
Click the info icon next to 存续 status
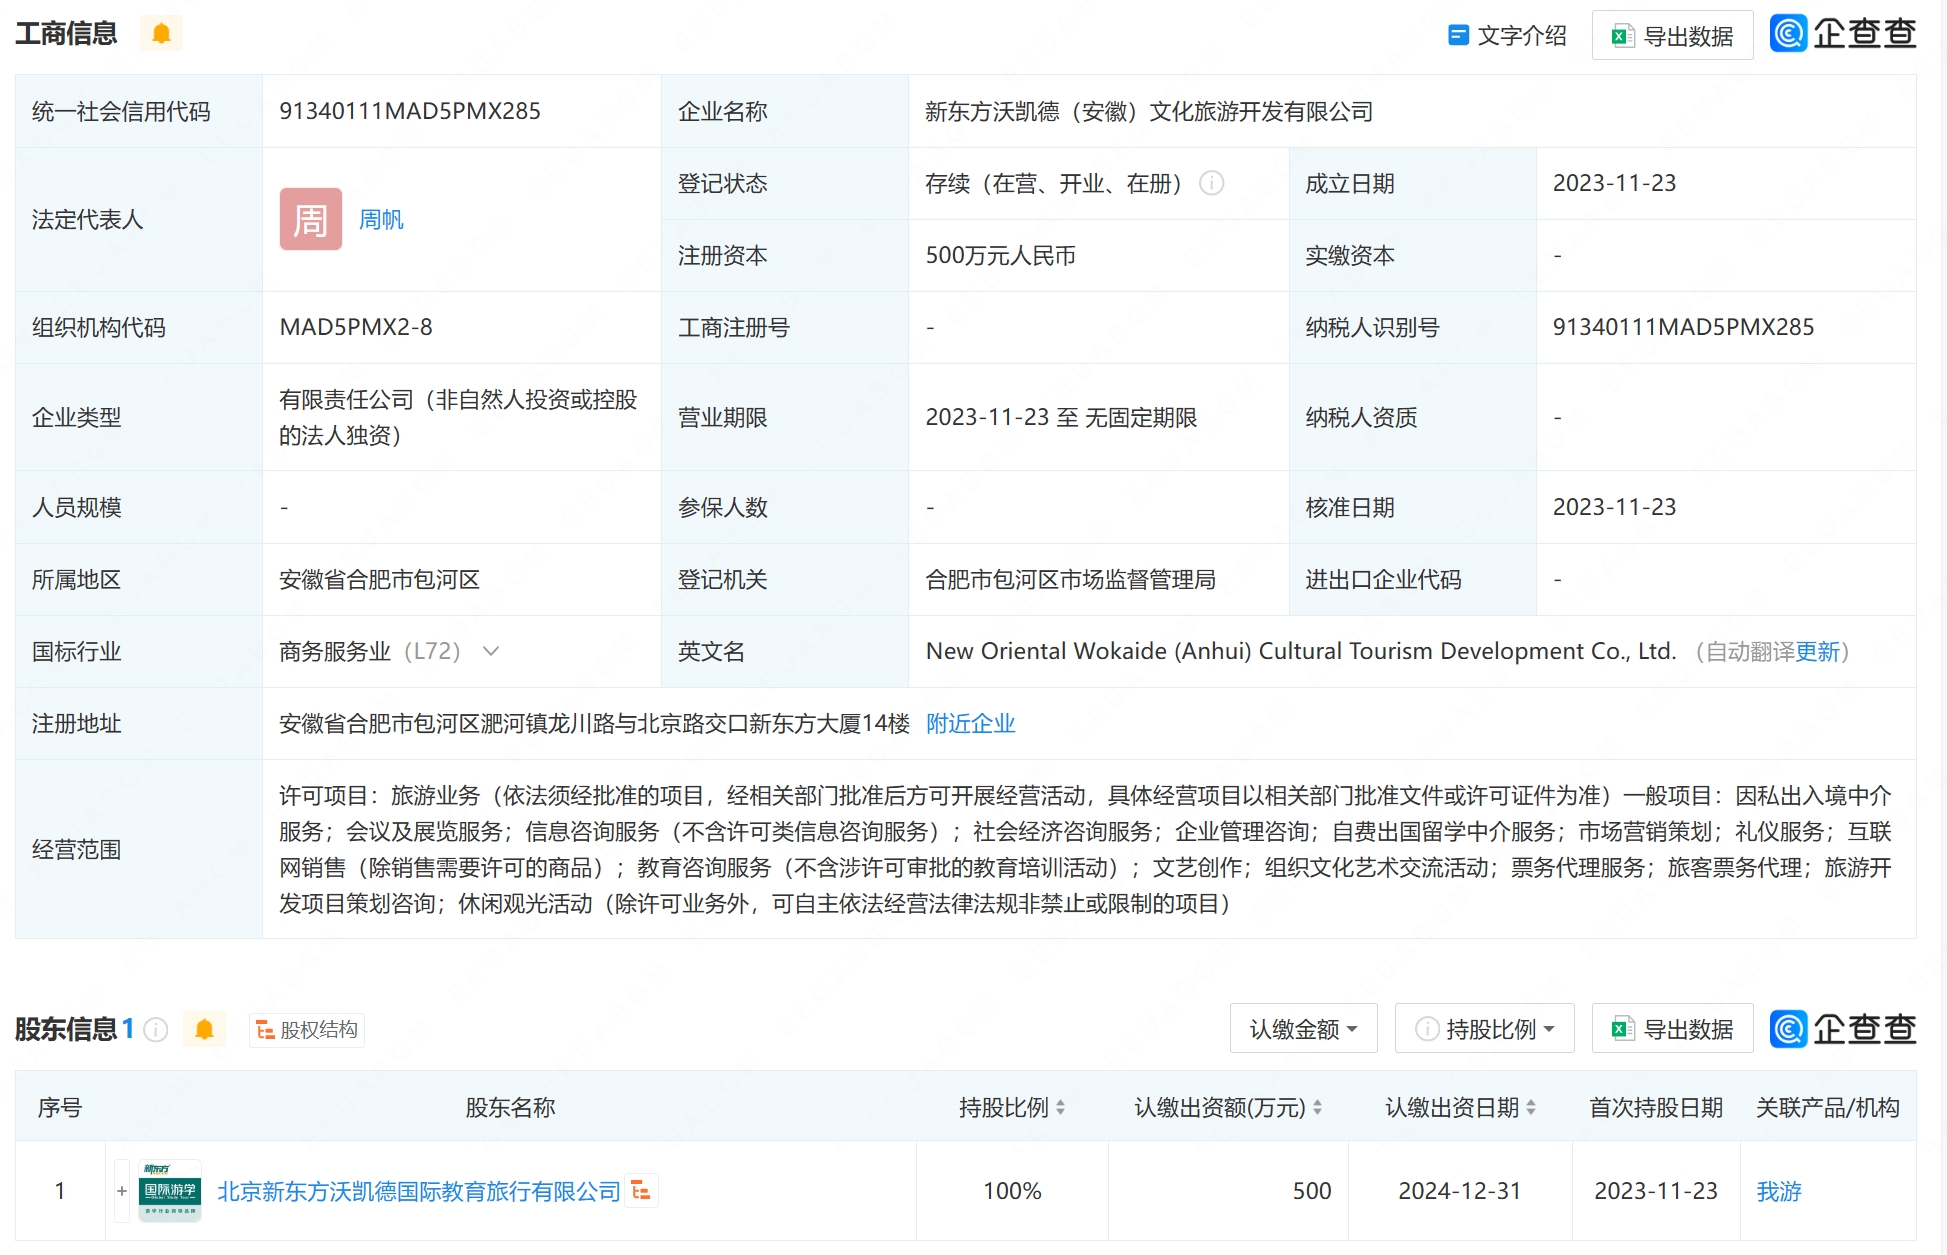click(x=1211, y=183)
